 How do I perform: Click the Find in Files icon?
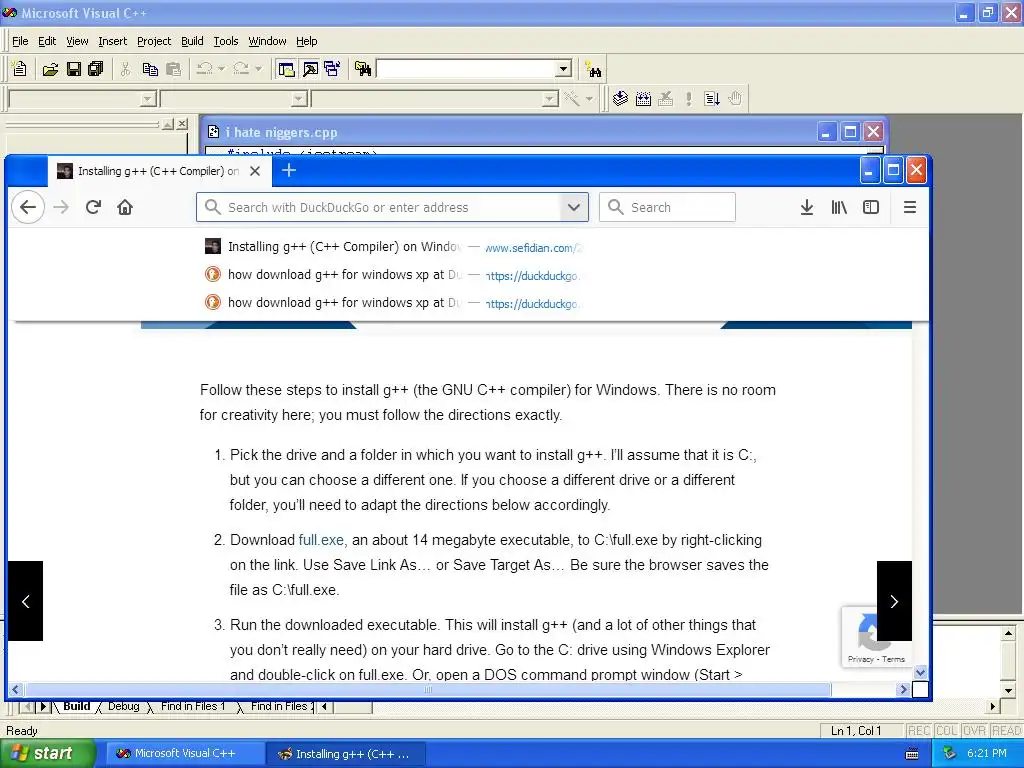[362, 69]
